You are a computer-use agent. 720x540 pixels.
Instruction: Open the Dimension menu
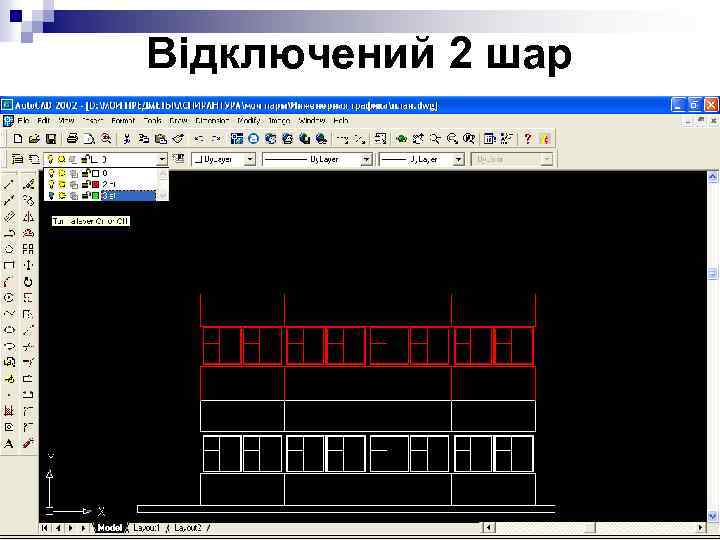(x=212, y=120)
